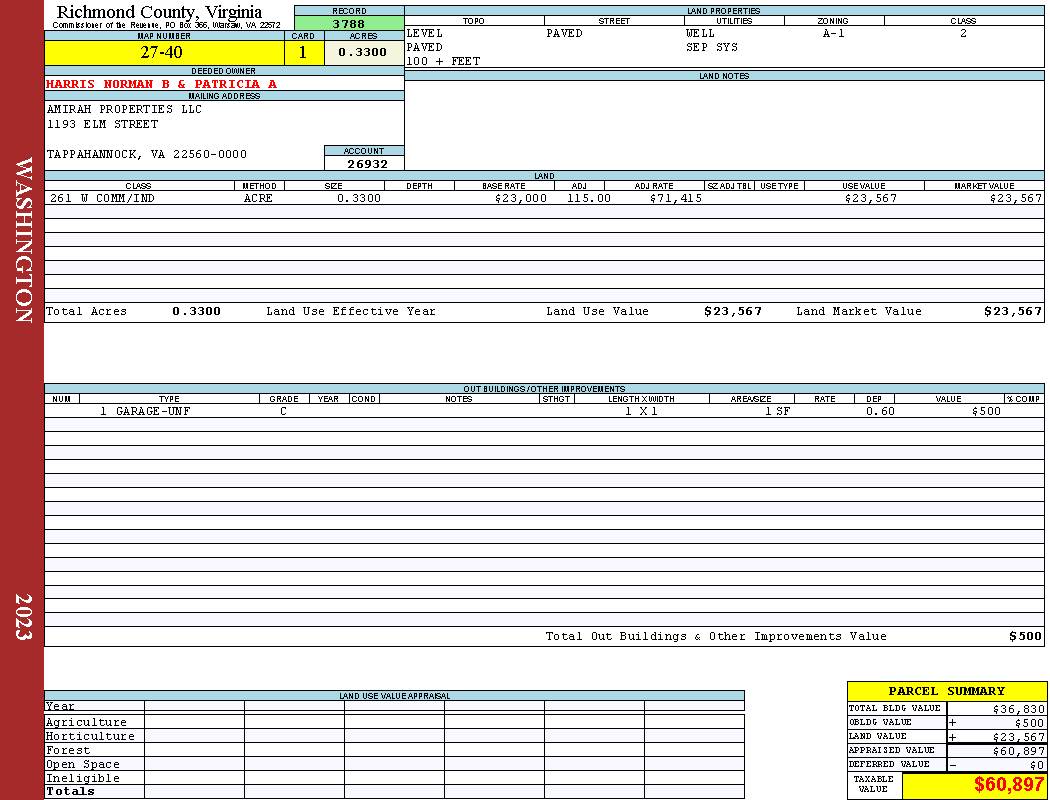The image size is (1050, 800).
Task: Select the 2023 year label in sidebar
Action: pos(23,617)
